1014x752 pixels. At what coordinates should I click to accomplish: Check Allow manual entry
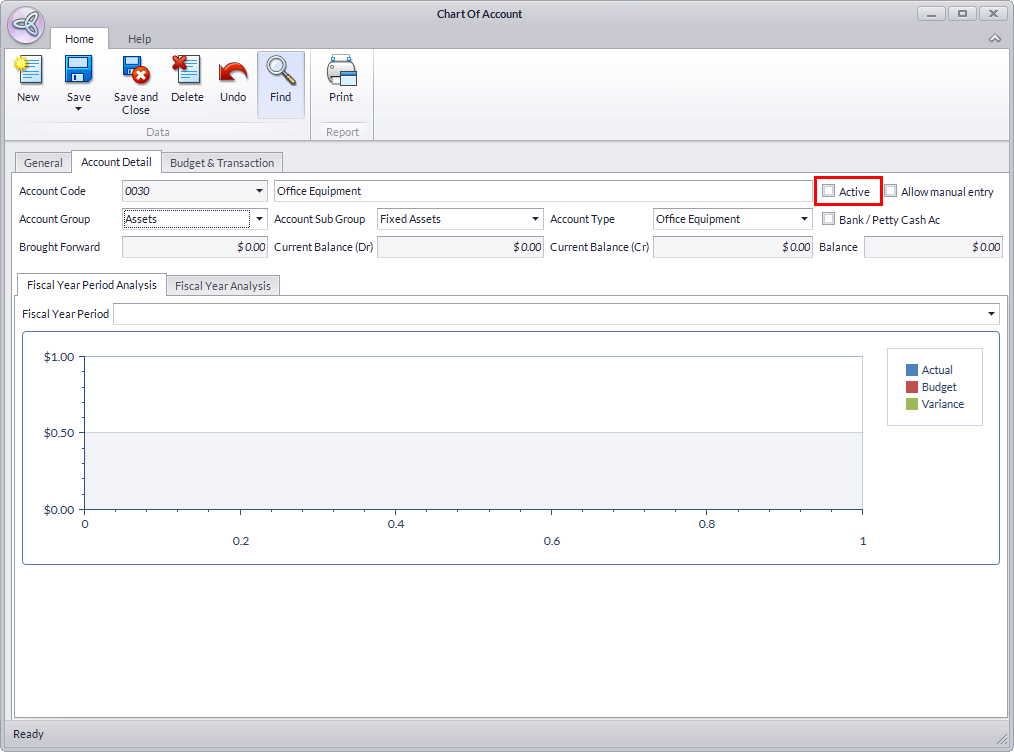pyautogui.click(x=891, y=191)
